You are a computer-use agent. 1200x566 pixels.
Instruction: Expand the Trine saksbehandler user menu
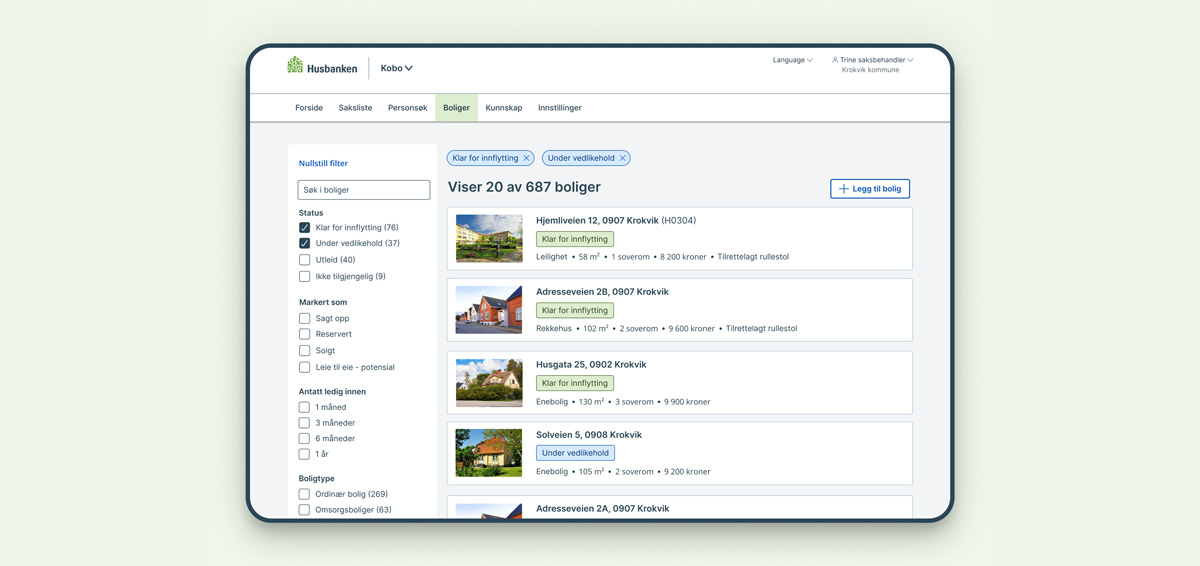pos(876,60)
